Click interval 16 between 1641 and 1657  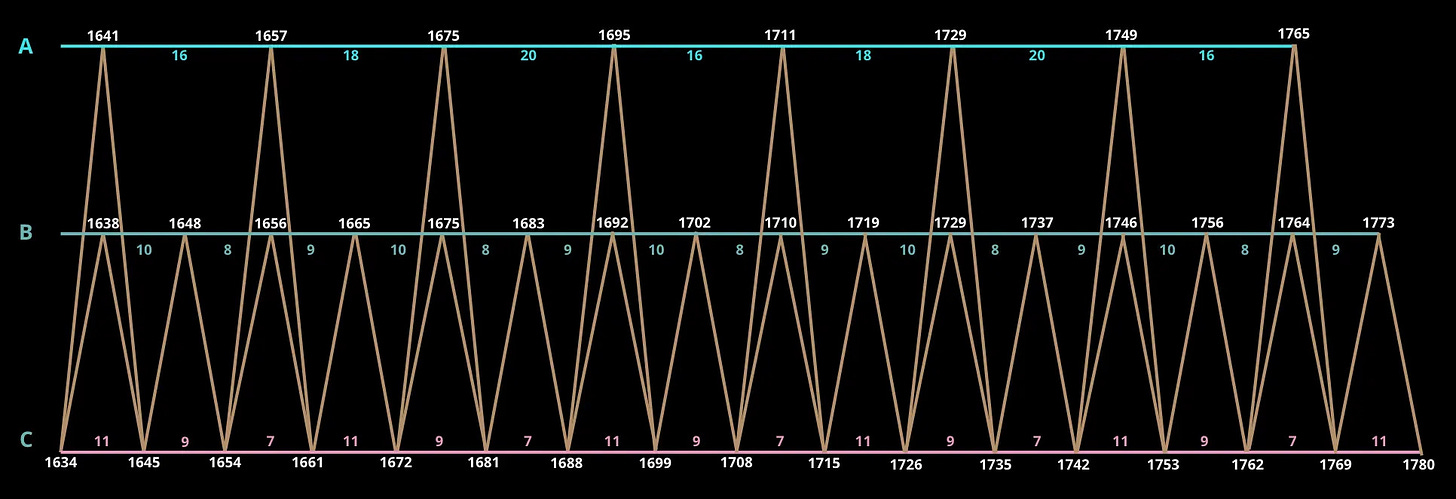[x=179, y=56]
